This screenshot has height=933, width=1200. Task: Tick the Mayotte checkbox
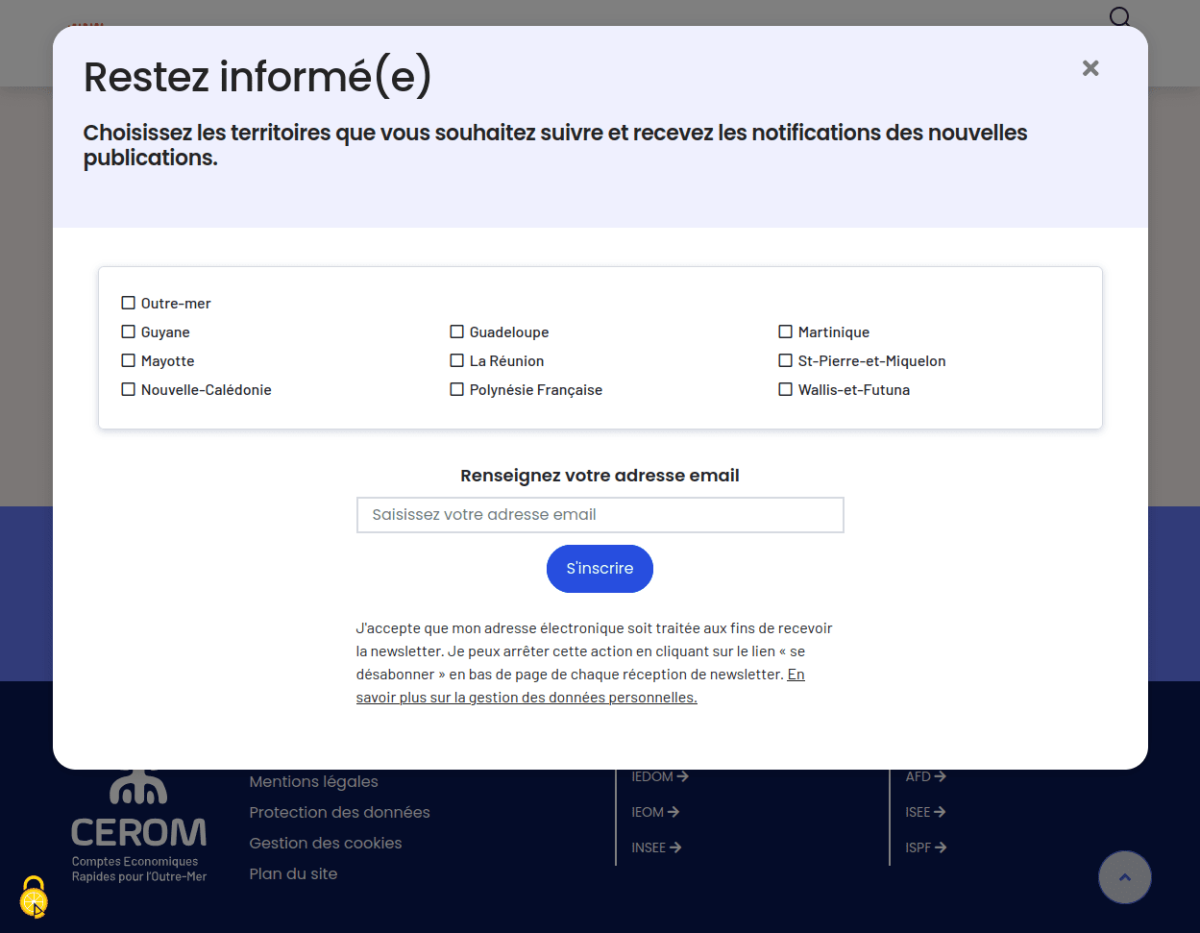(128, 361)
